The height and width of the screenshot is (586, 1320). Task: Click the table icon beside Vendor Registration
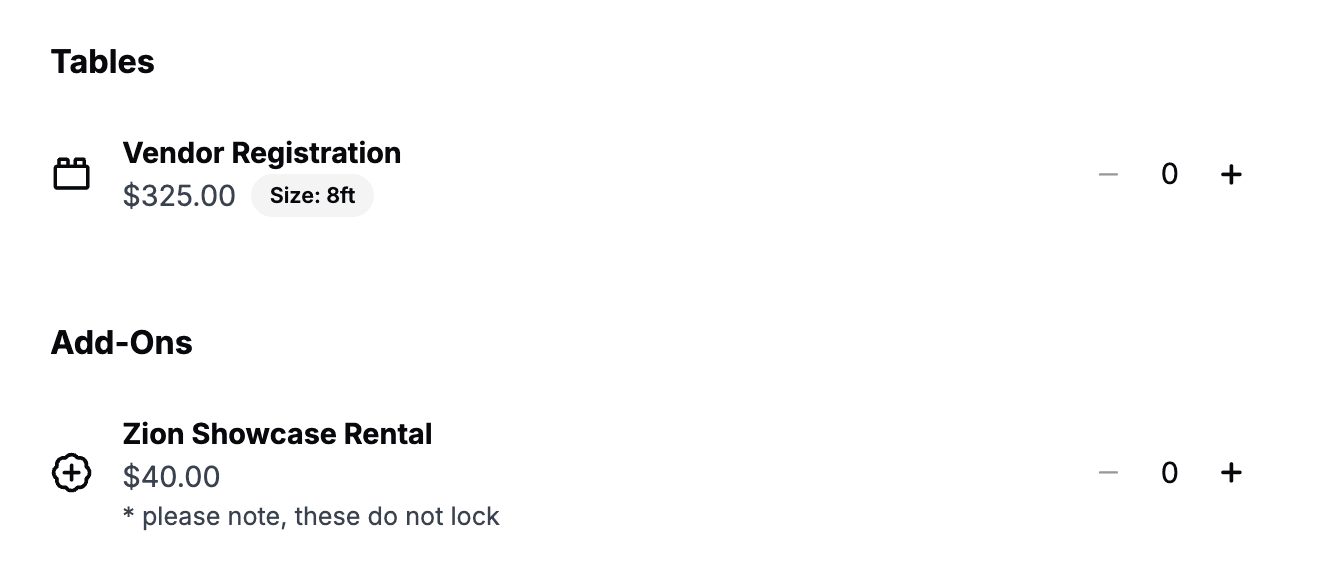coord(71,174)
